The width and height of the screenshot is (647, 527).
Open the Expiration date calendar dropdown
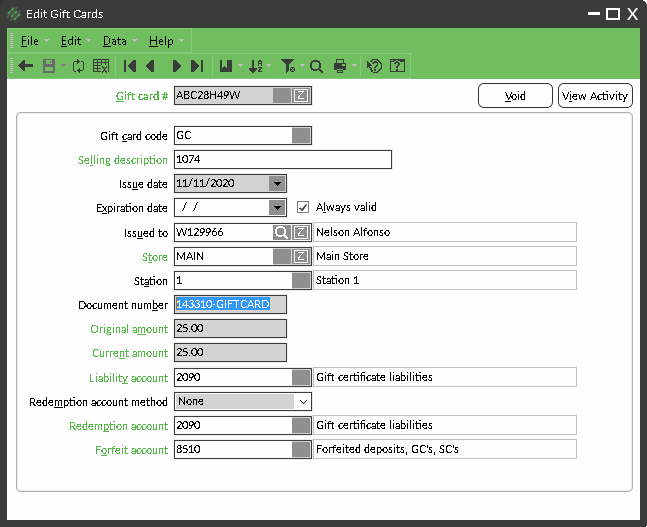(x=277, y=208)
